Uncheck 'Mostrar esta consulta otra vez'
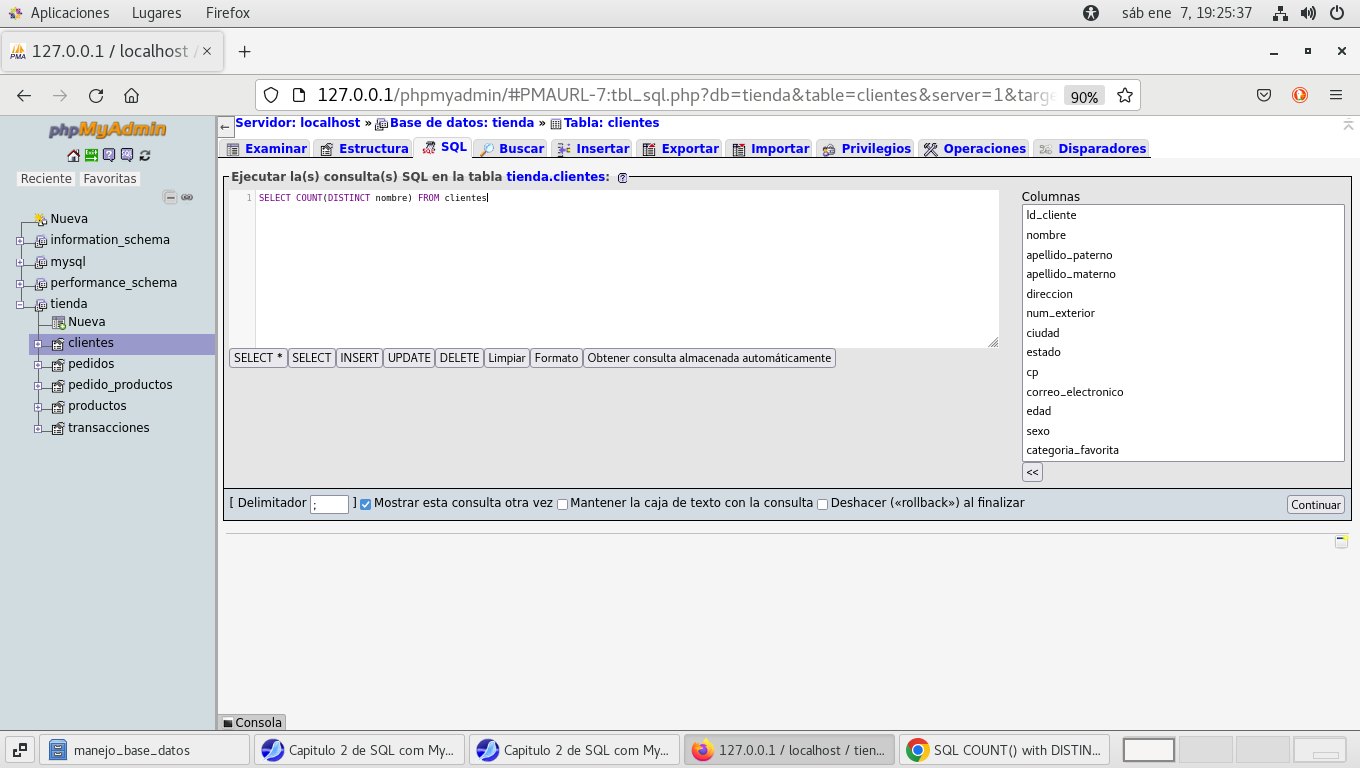This screenshot has height=768, width=1360. tap(365, 504)
